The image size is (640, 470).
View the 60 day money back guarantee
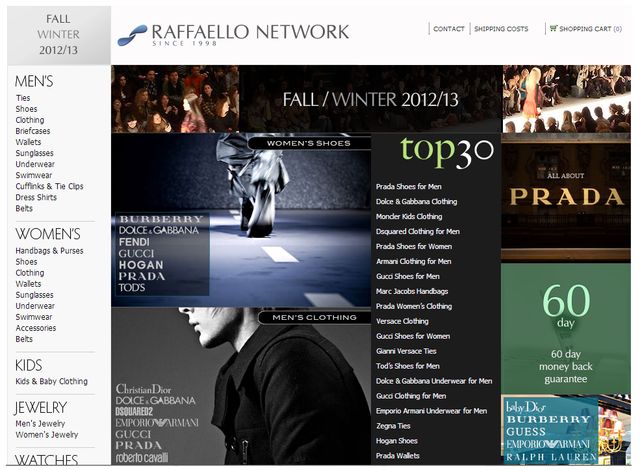[x=566, y=329]
